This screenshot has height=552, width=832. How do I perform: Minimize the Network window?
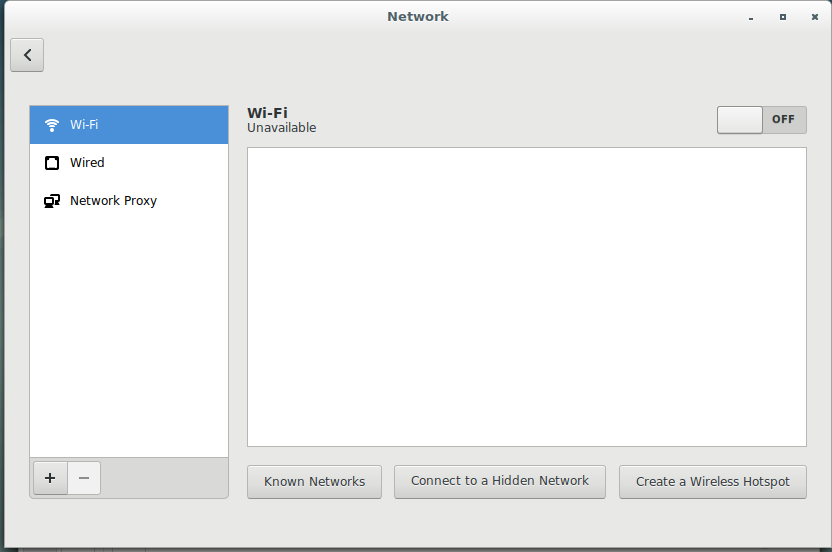[751, 18]
